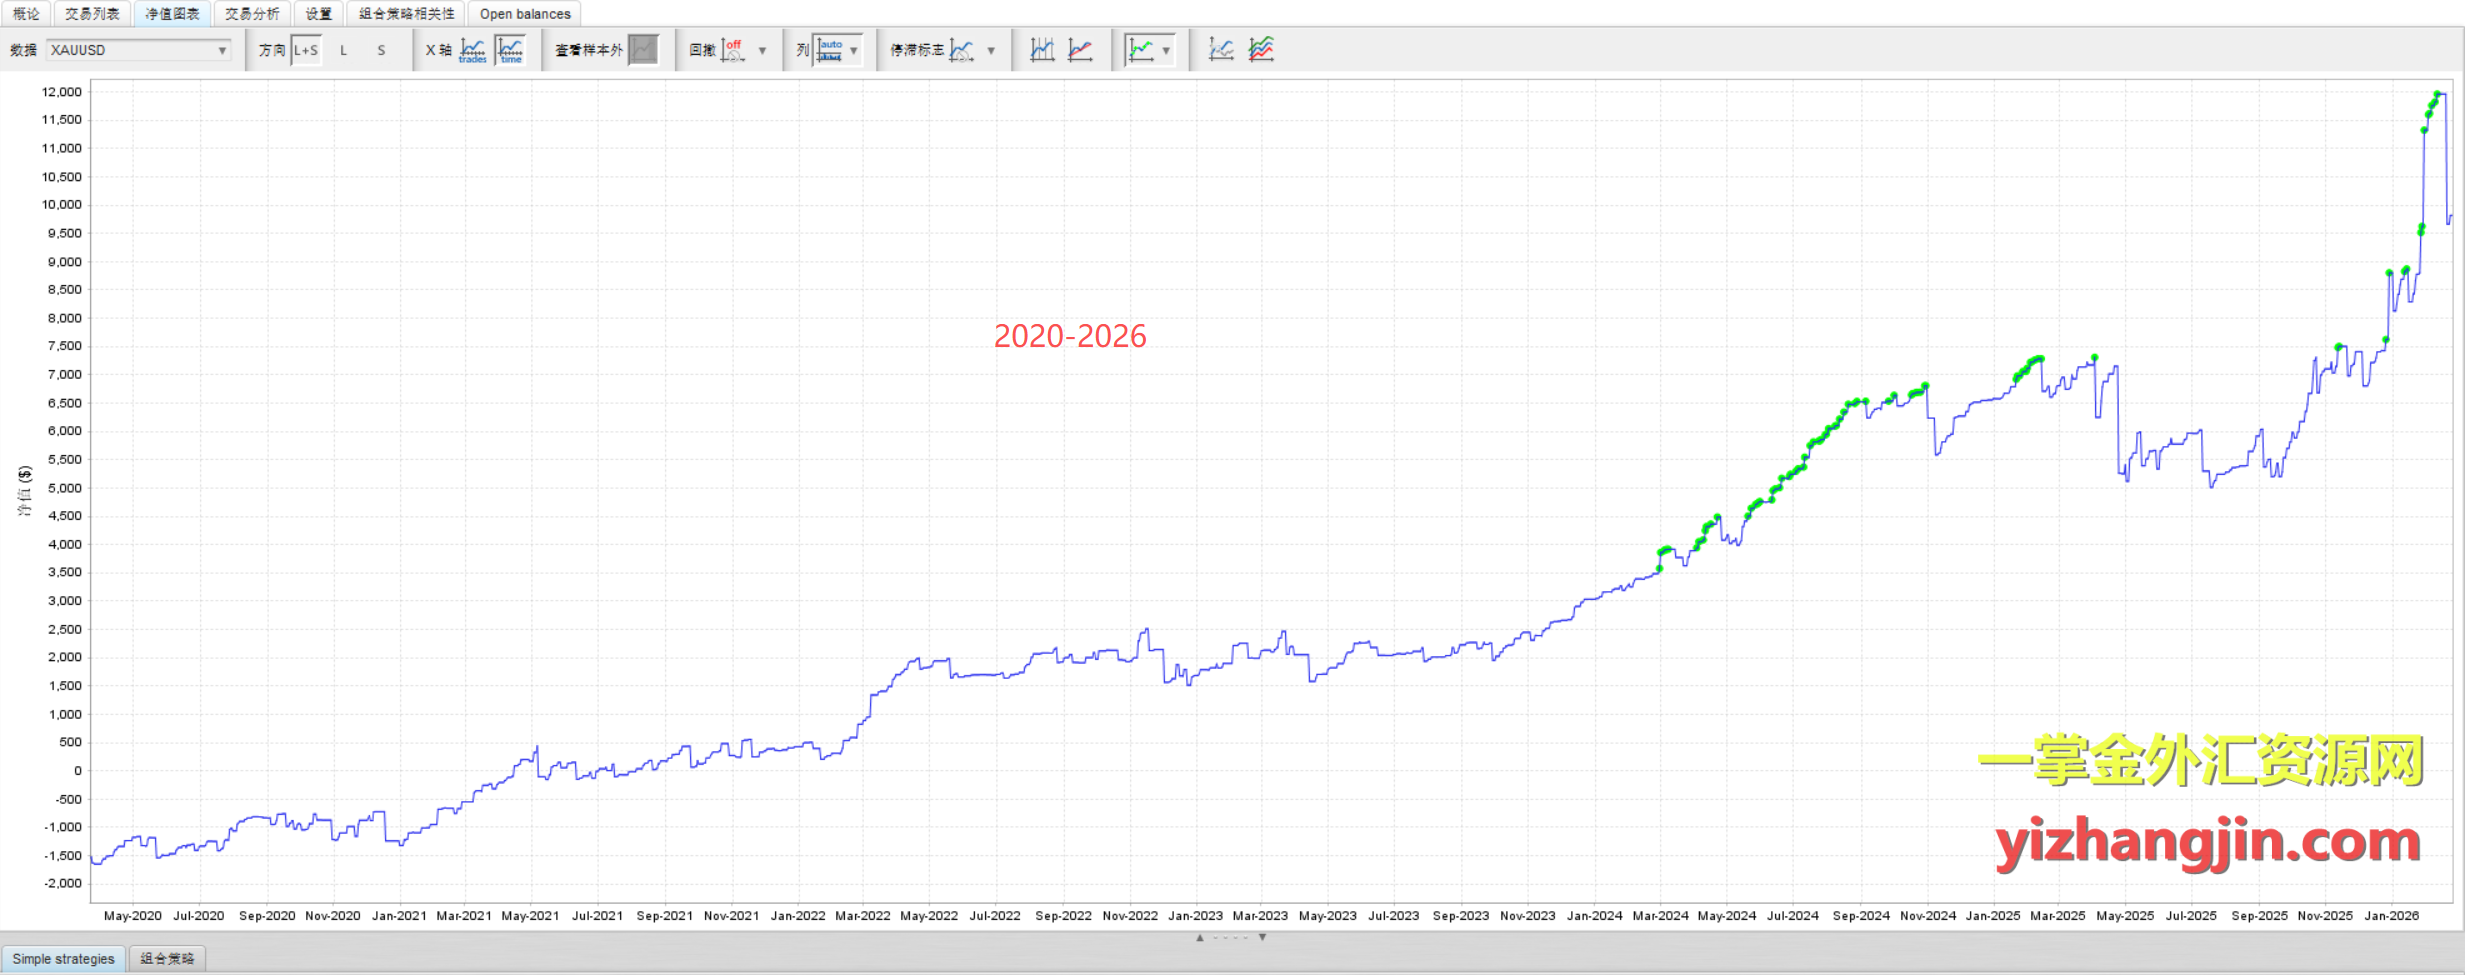Click the red and blue line chart icon
This screenshot has height=975, width=2465.
1081,50
